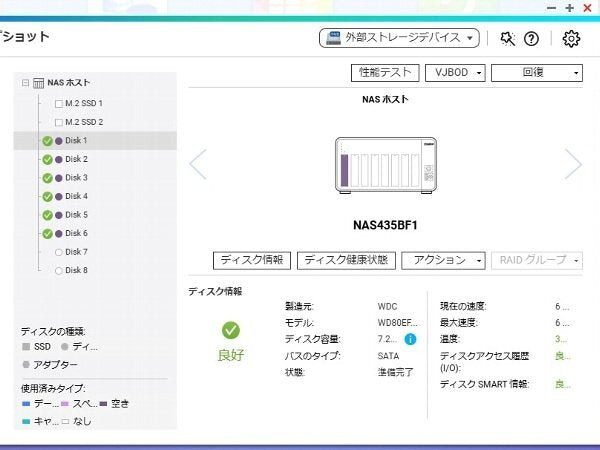Screen dimensions: 600x450
Task: Select M.2 SSD 1 in tree
Action: click(x=84, y=103)
